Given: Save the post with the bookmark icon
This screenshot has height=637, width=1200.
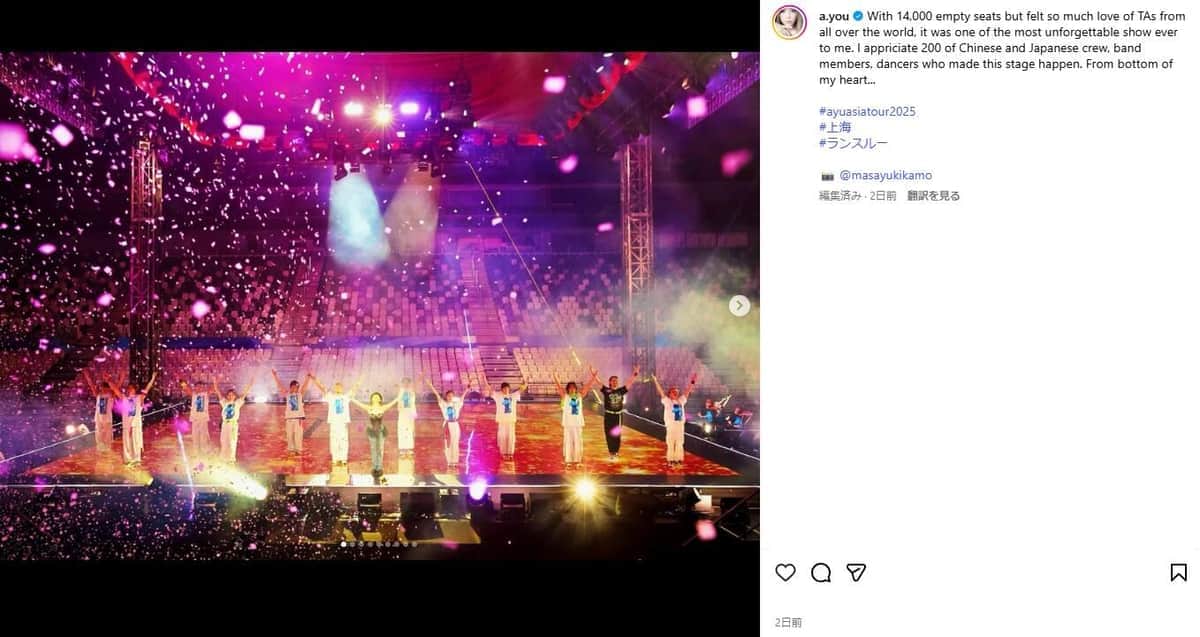Looking at the screenshot, I should click(x=1177, y=572).
